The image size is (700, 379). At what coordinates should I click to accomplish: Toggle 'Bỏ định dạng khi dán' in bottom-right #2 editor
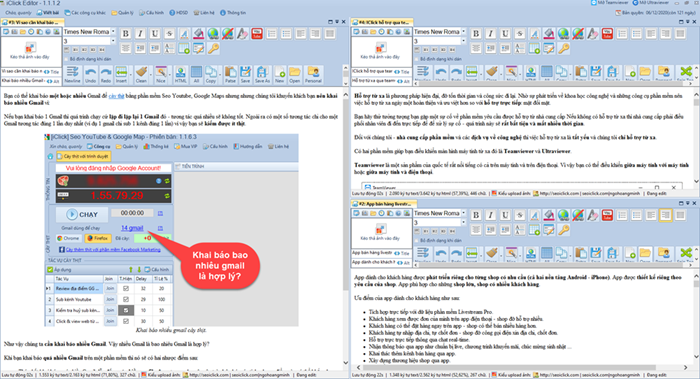click(417, 241)
